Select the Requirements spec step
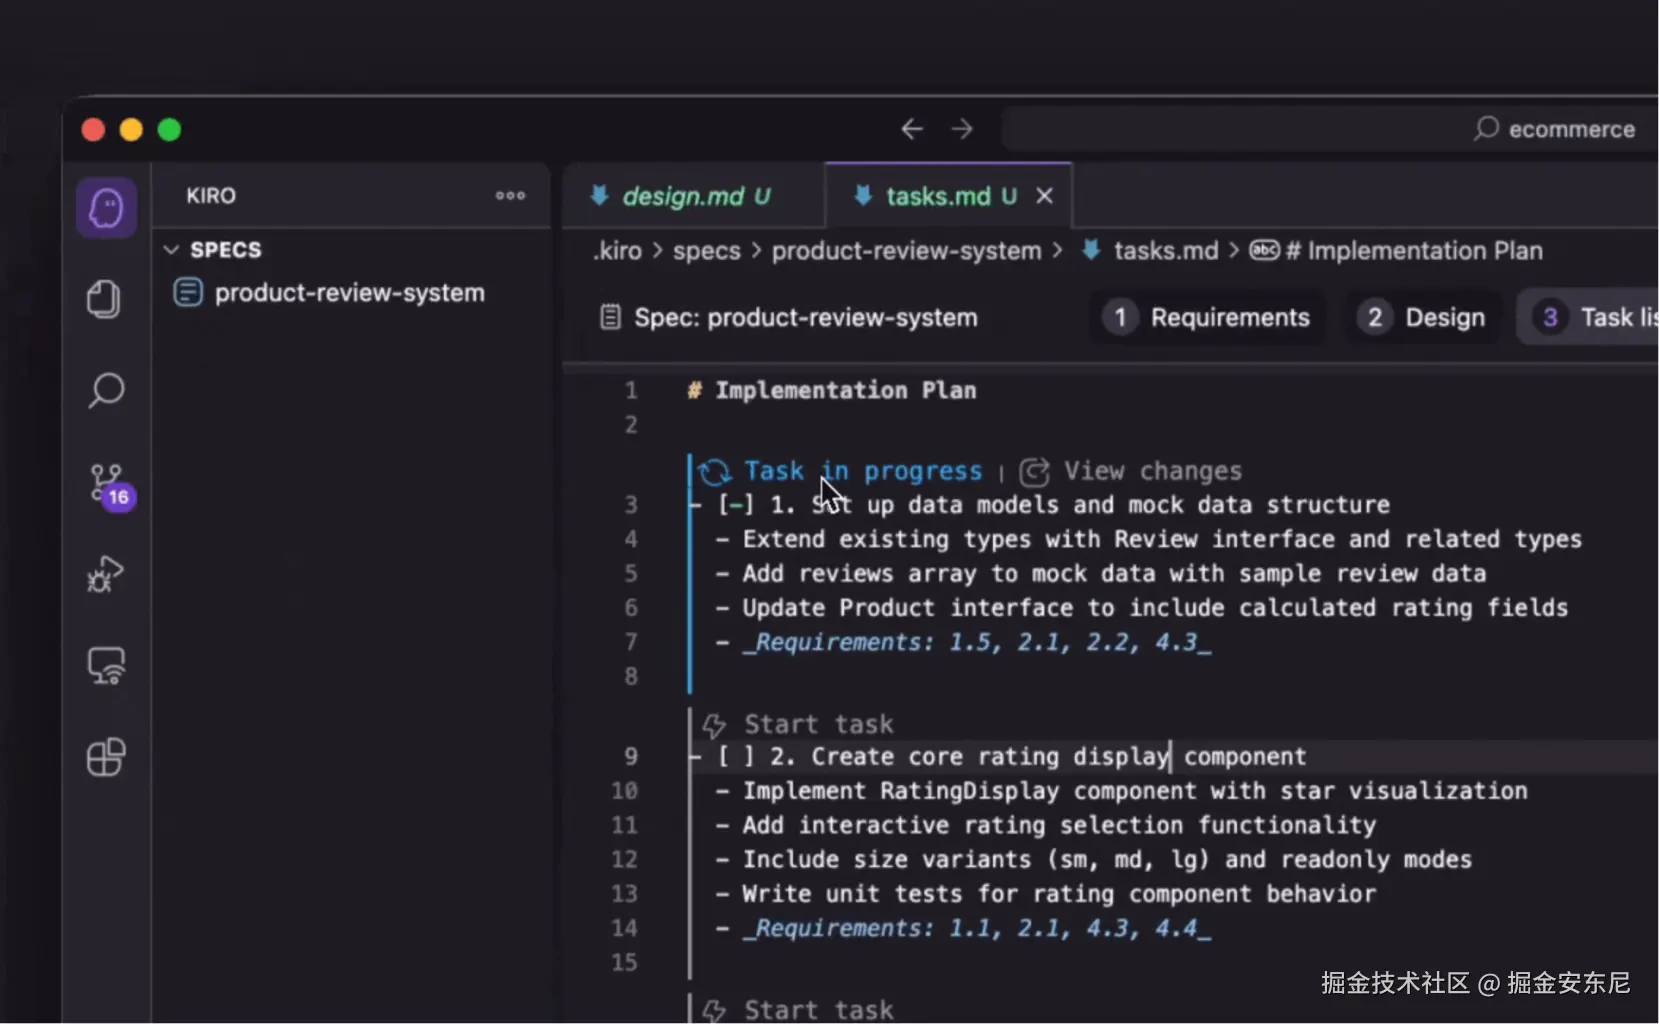The image size is (1659, 1024). pos(1208,318)
